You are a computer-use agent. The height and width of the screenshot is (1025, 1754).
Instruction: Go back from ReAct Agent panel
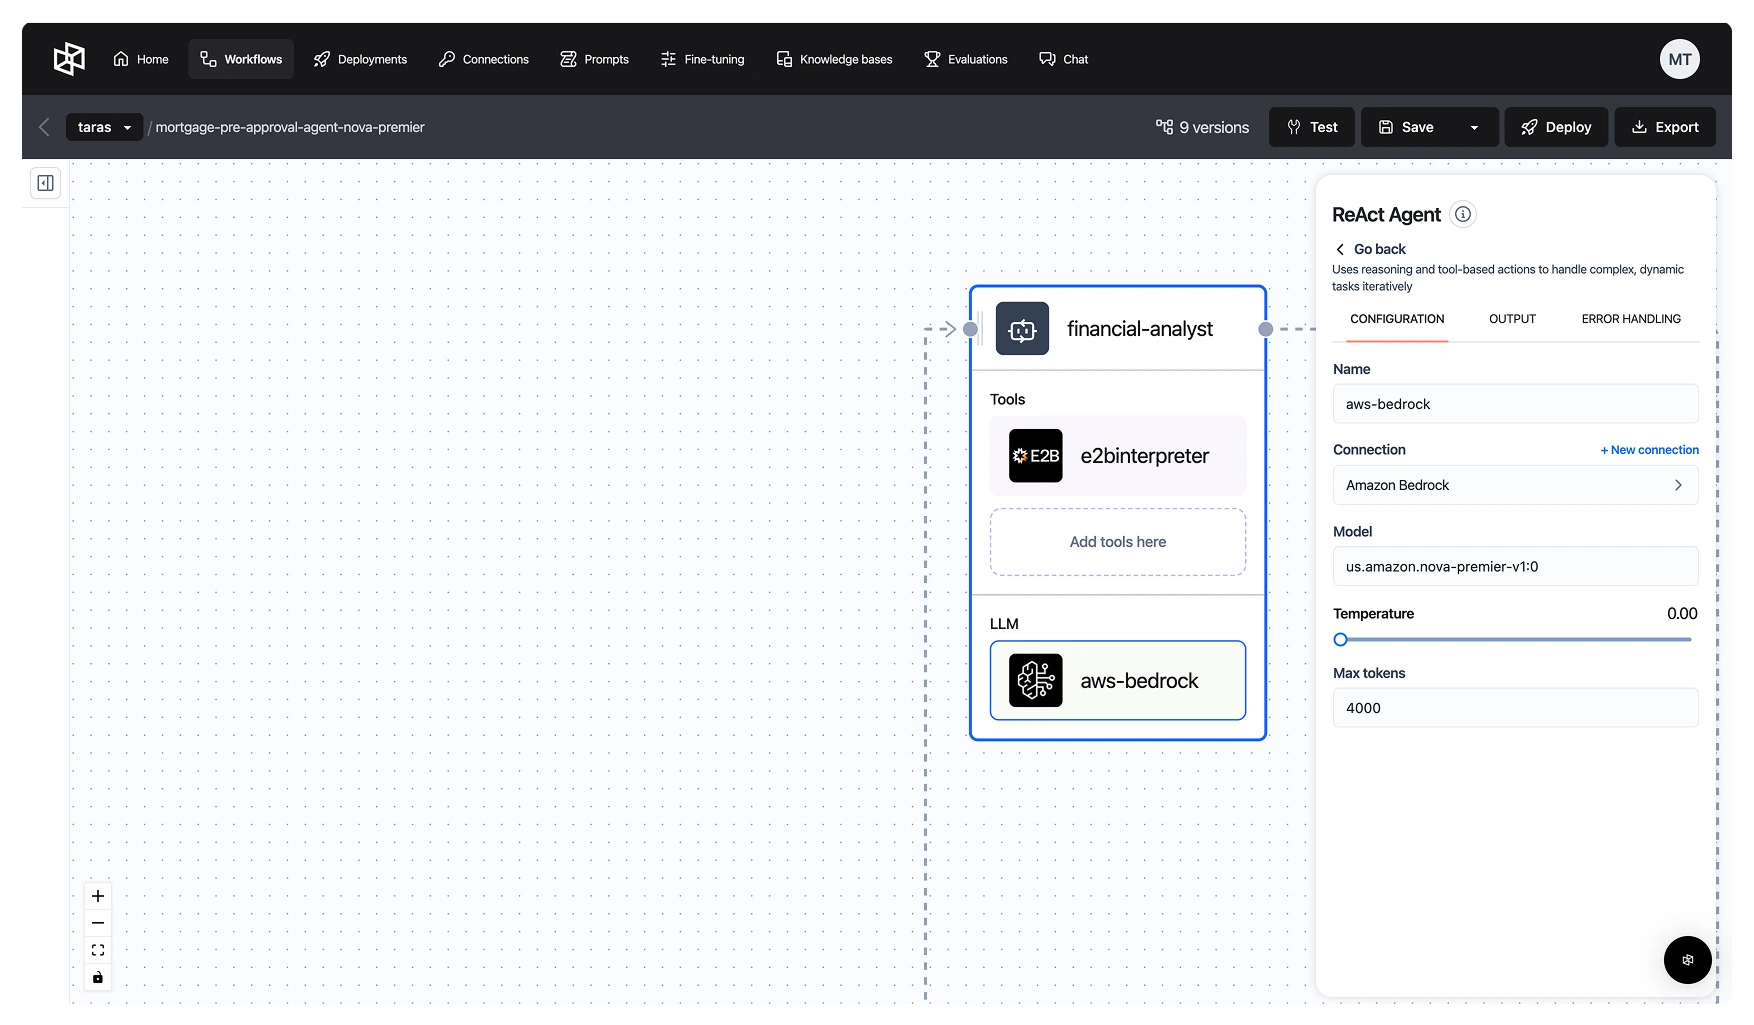tap(1371, 249)
